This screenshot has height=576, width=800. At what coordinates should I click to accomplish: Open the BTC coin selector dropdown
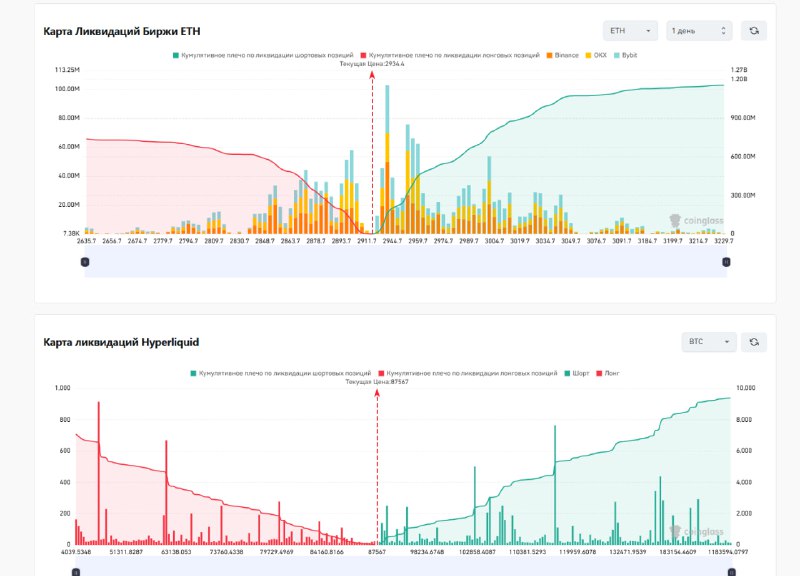(708, 342)
